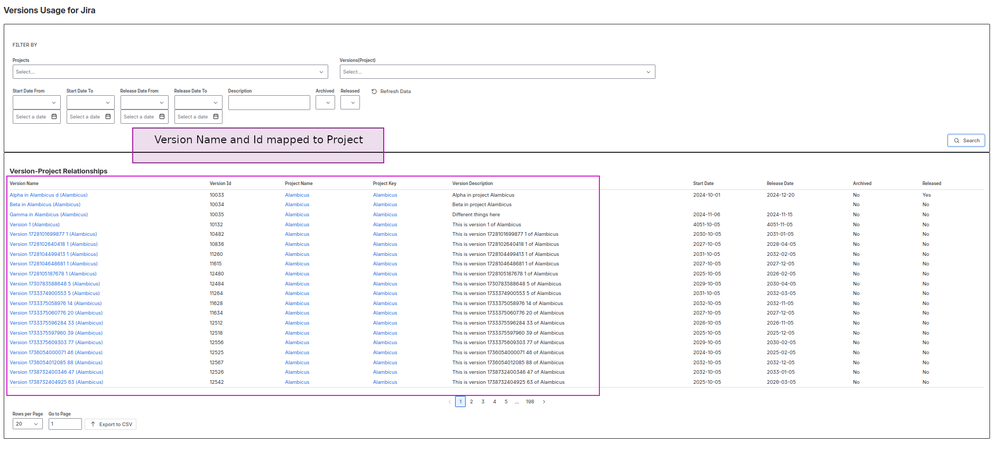Open the Start Date To operator dropdown

[90, 103]
